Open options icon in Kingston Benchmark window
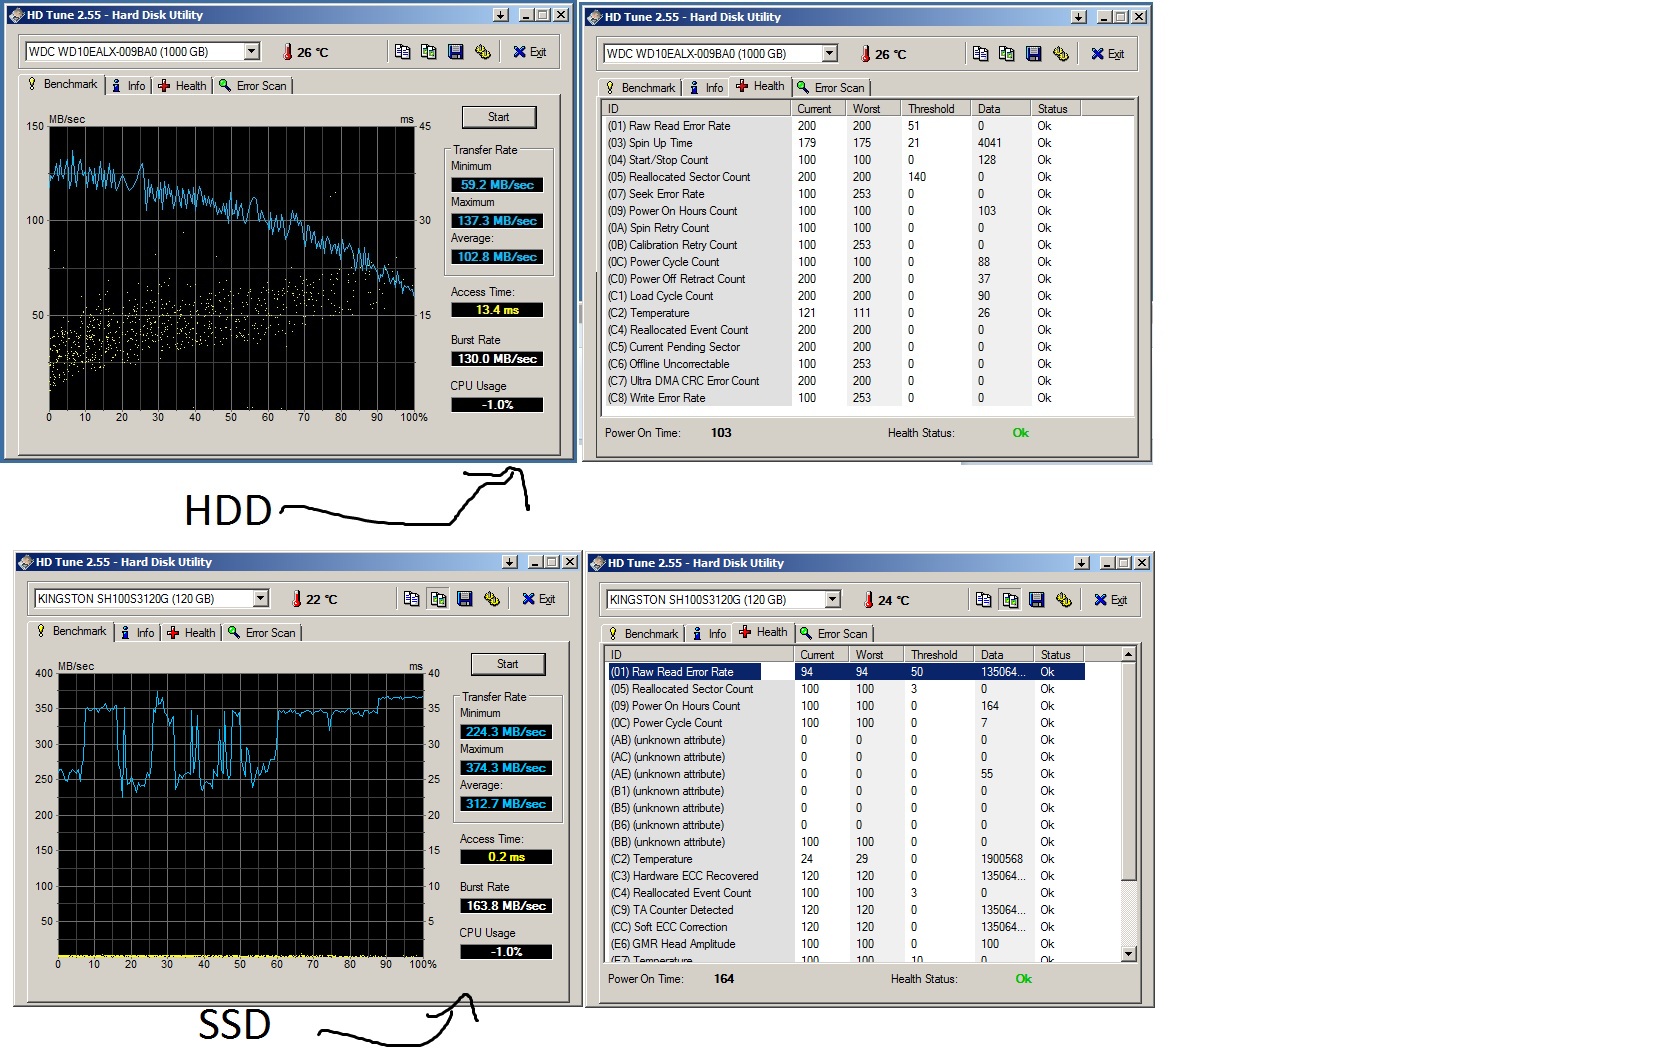1680x1050 pixels. pos(492,599)
